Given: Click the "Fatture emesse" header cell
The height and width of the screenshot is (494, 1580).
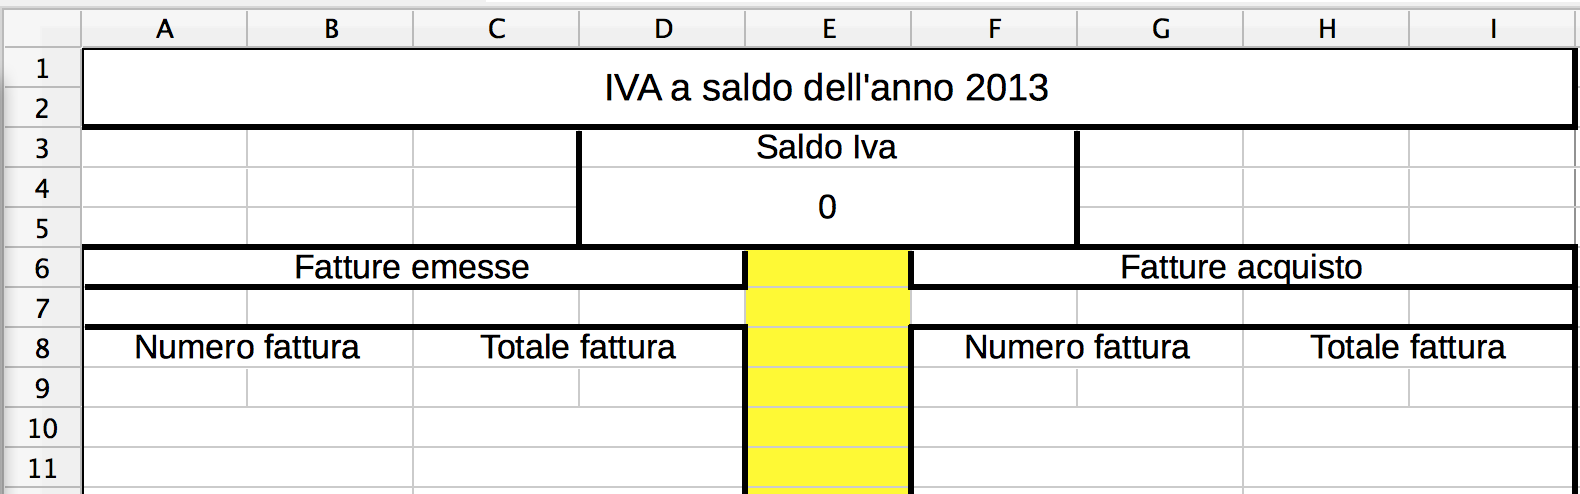Looking at the screenshot, I should [412, 268].
